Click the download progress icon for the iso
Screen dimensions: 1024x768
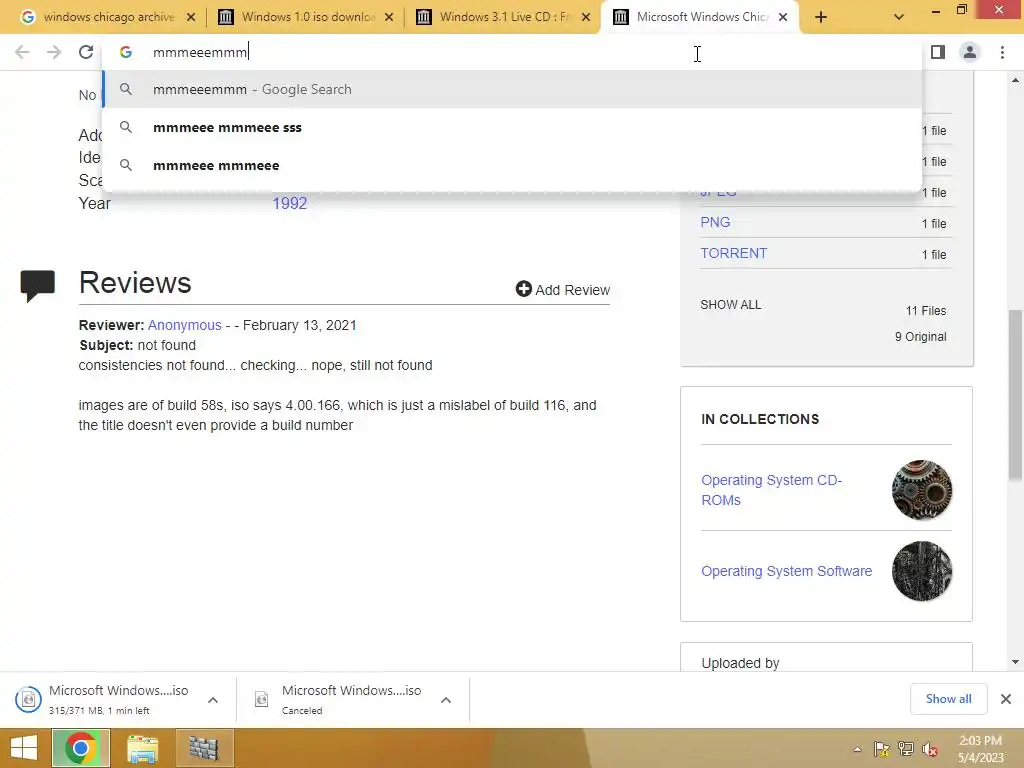[x=28, y=699]
